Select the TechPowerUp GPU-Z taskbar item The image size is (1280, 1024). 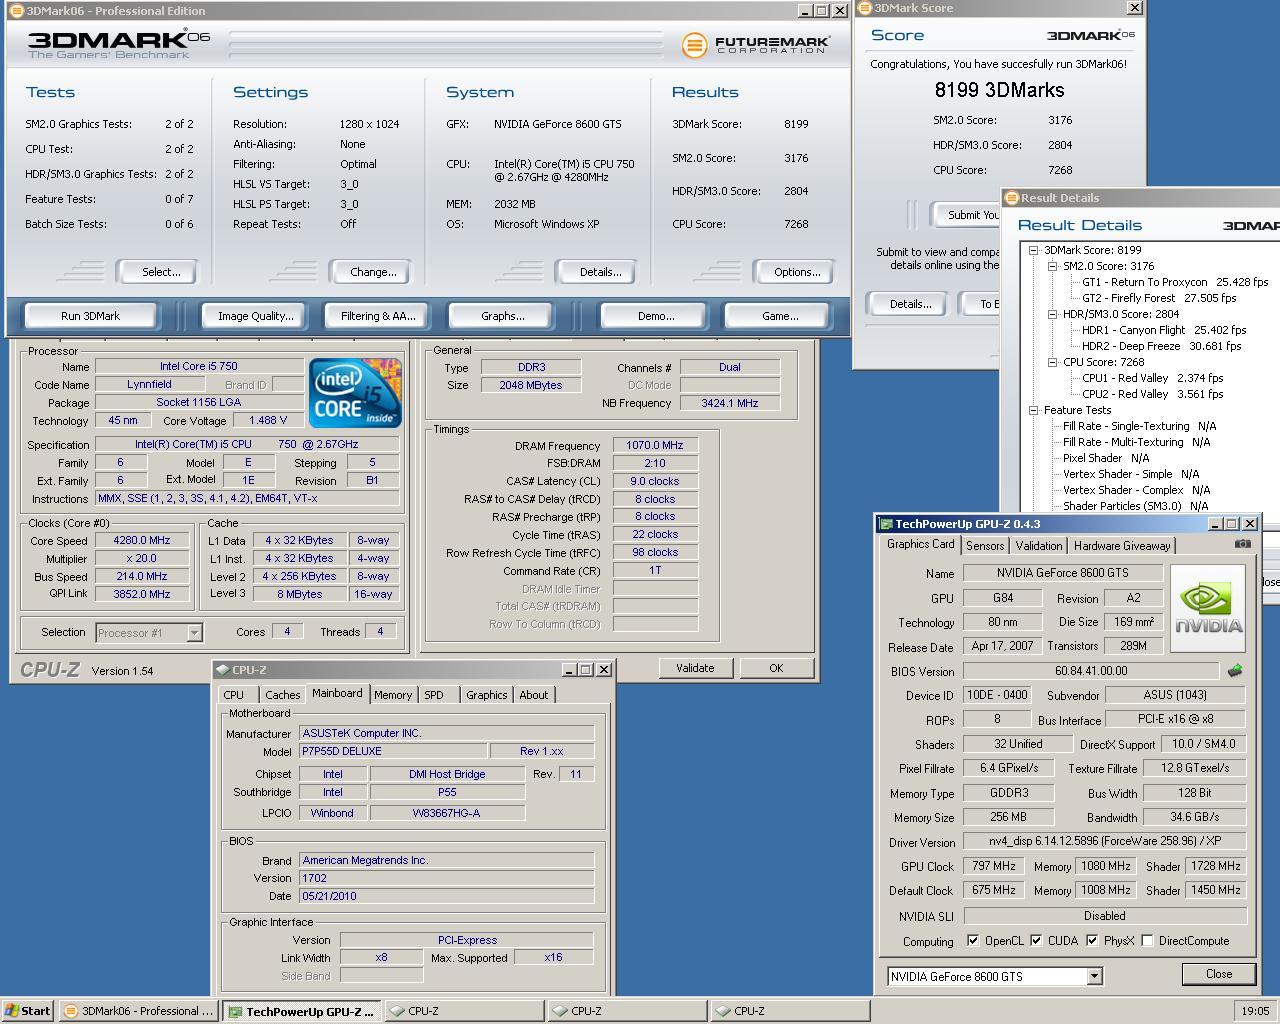tap(302, 1011)
